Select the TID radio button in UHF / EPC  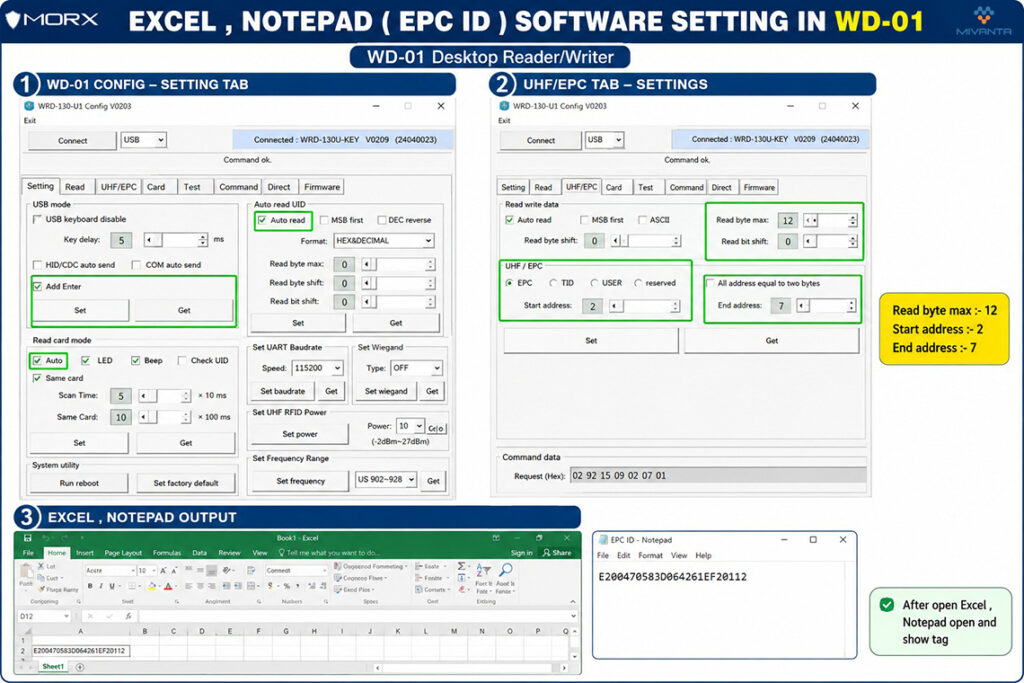(553, 283)
